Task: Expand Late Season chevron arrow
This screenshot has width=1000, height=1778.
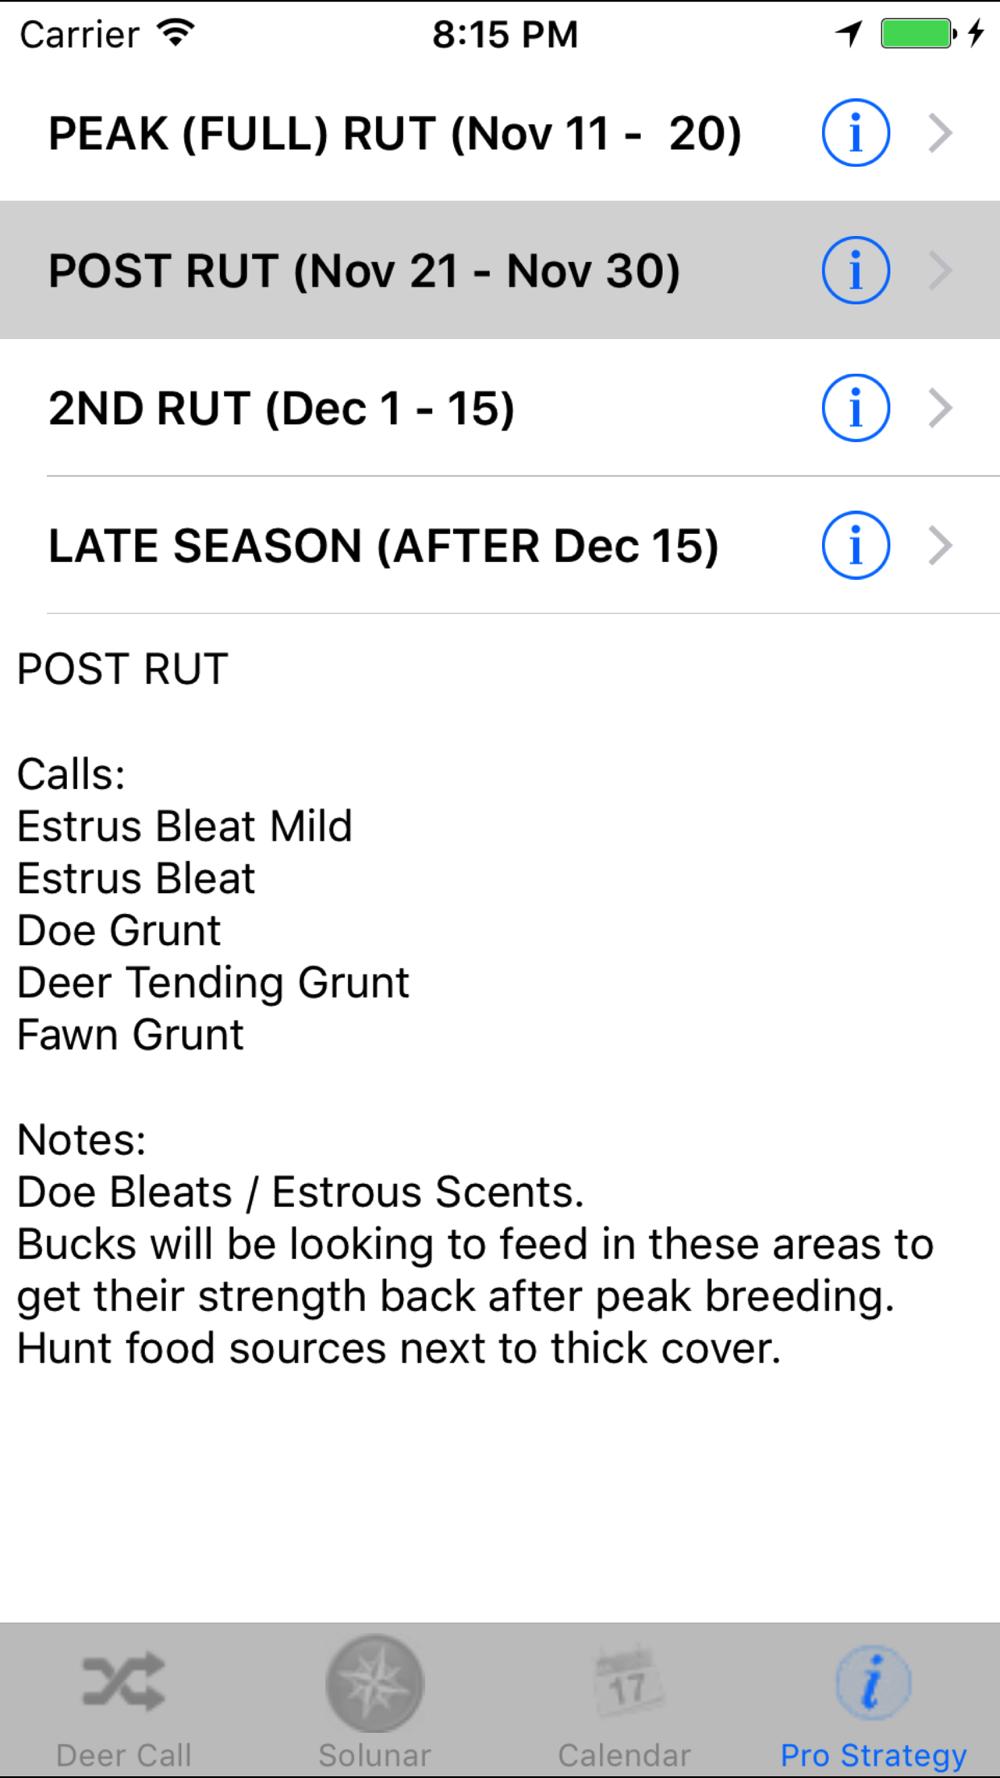Action: tap(940, 545)
